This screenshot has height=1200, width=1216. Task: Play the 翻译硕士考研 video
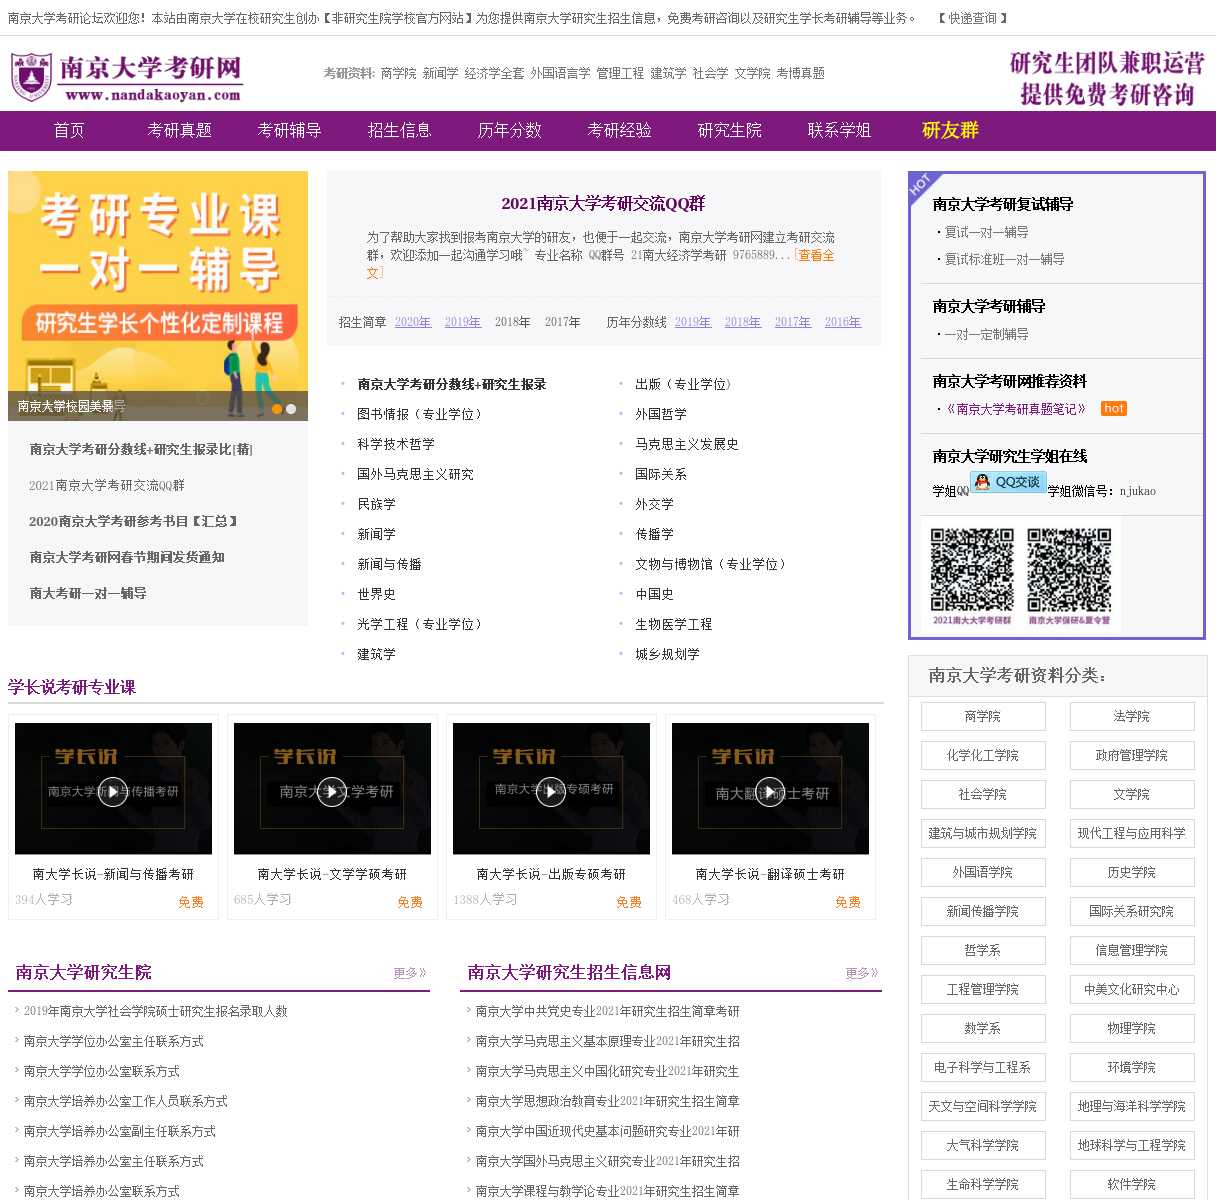(x=770, y=790)
